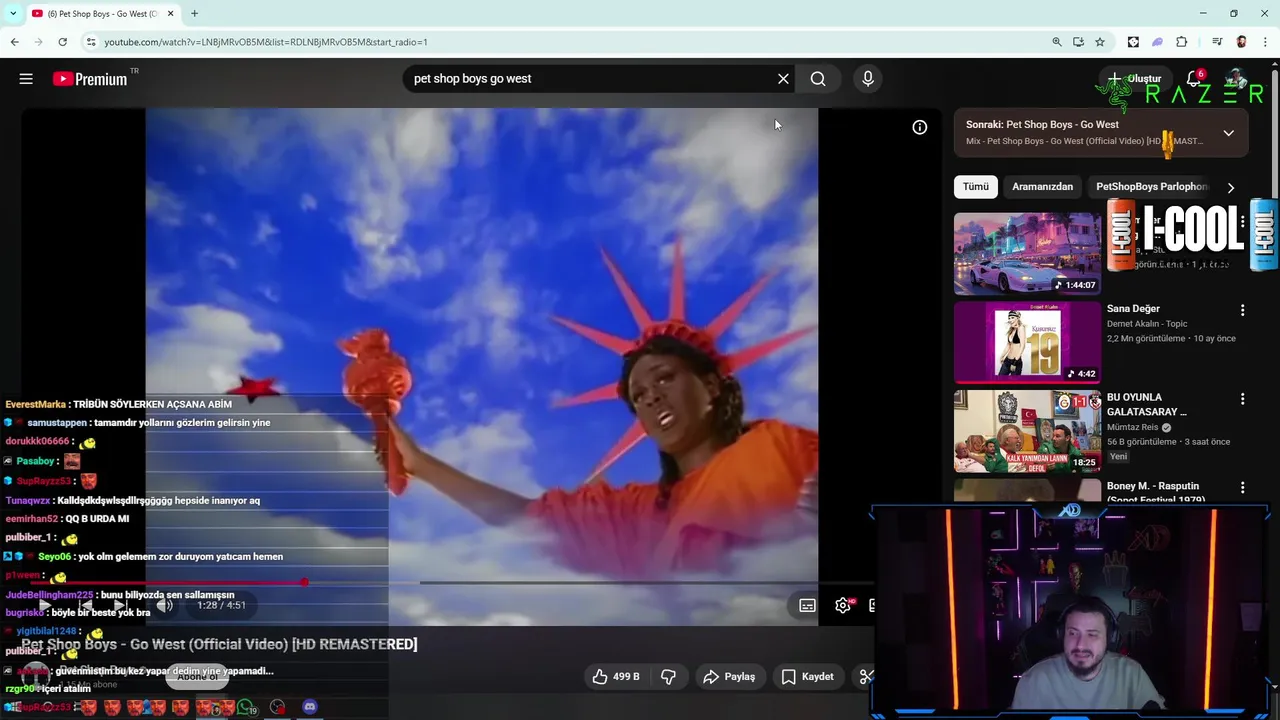The width and height of the screenshot is (1280, 720).
Task: Open BU OYUNLA GALATASARAY title link
Action: (1147, 404)
